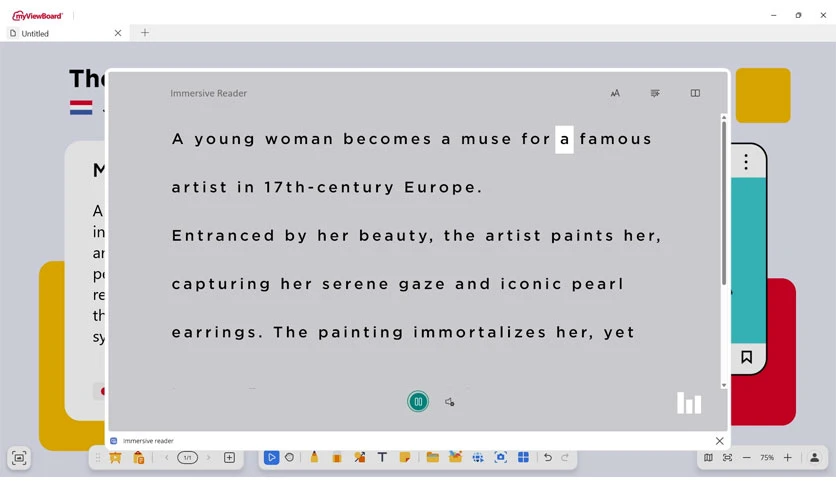Click the Netherlands flag on canvas
The width and height of the screenshot is (836, 484).
point(81,107)
